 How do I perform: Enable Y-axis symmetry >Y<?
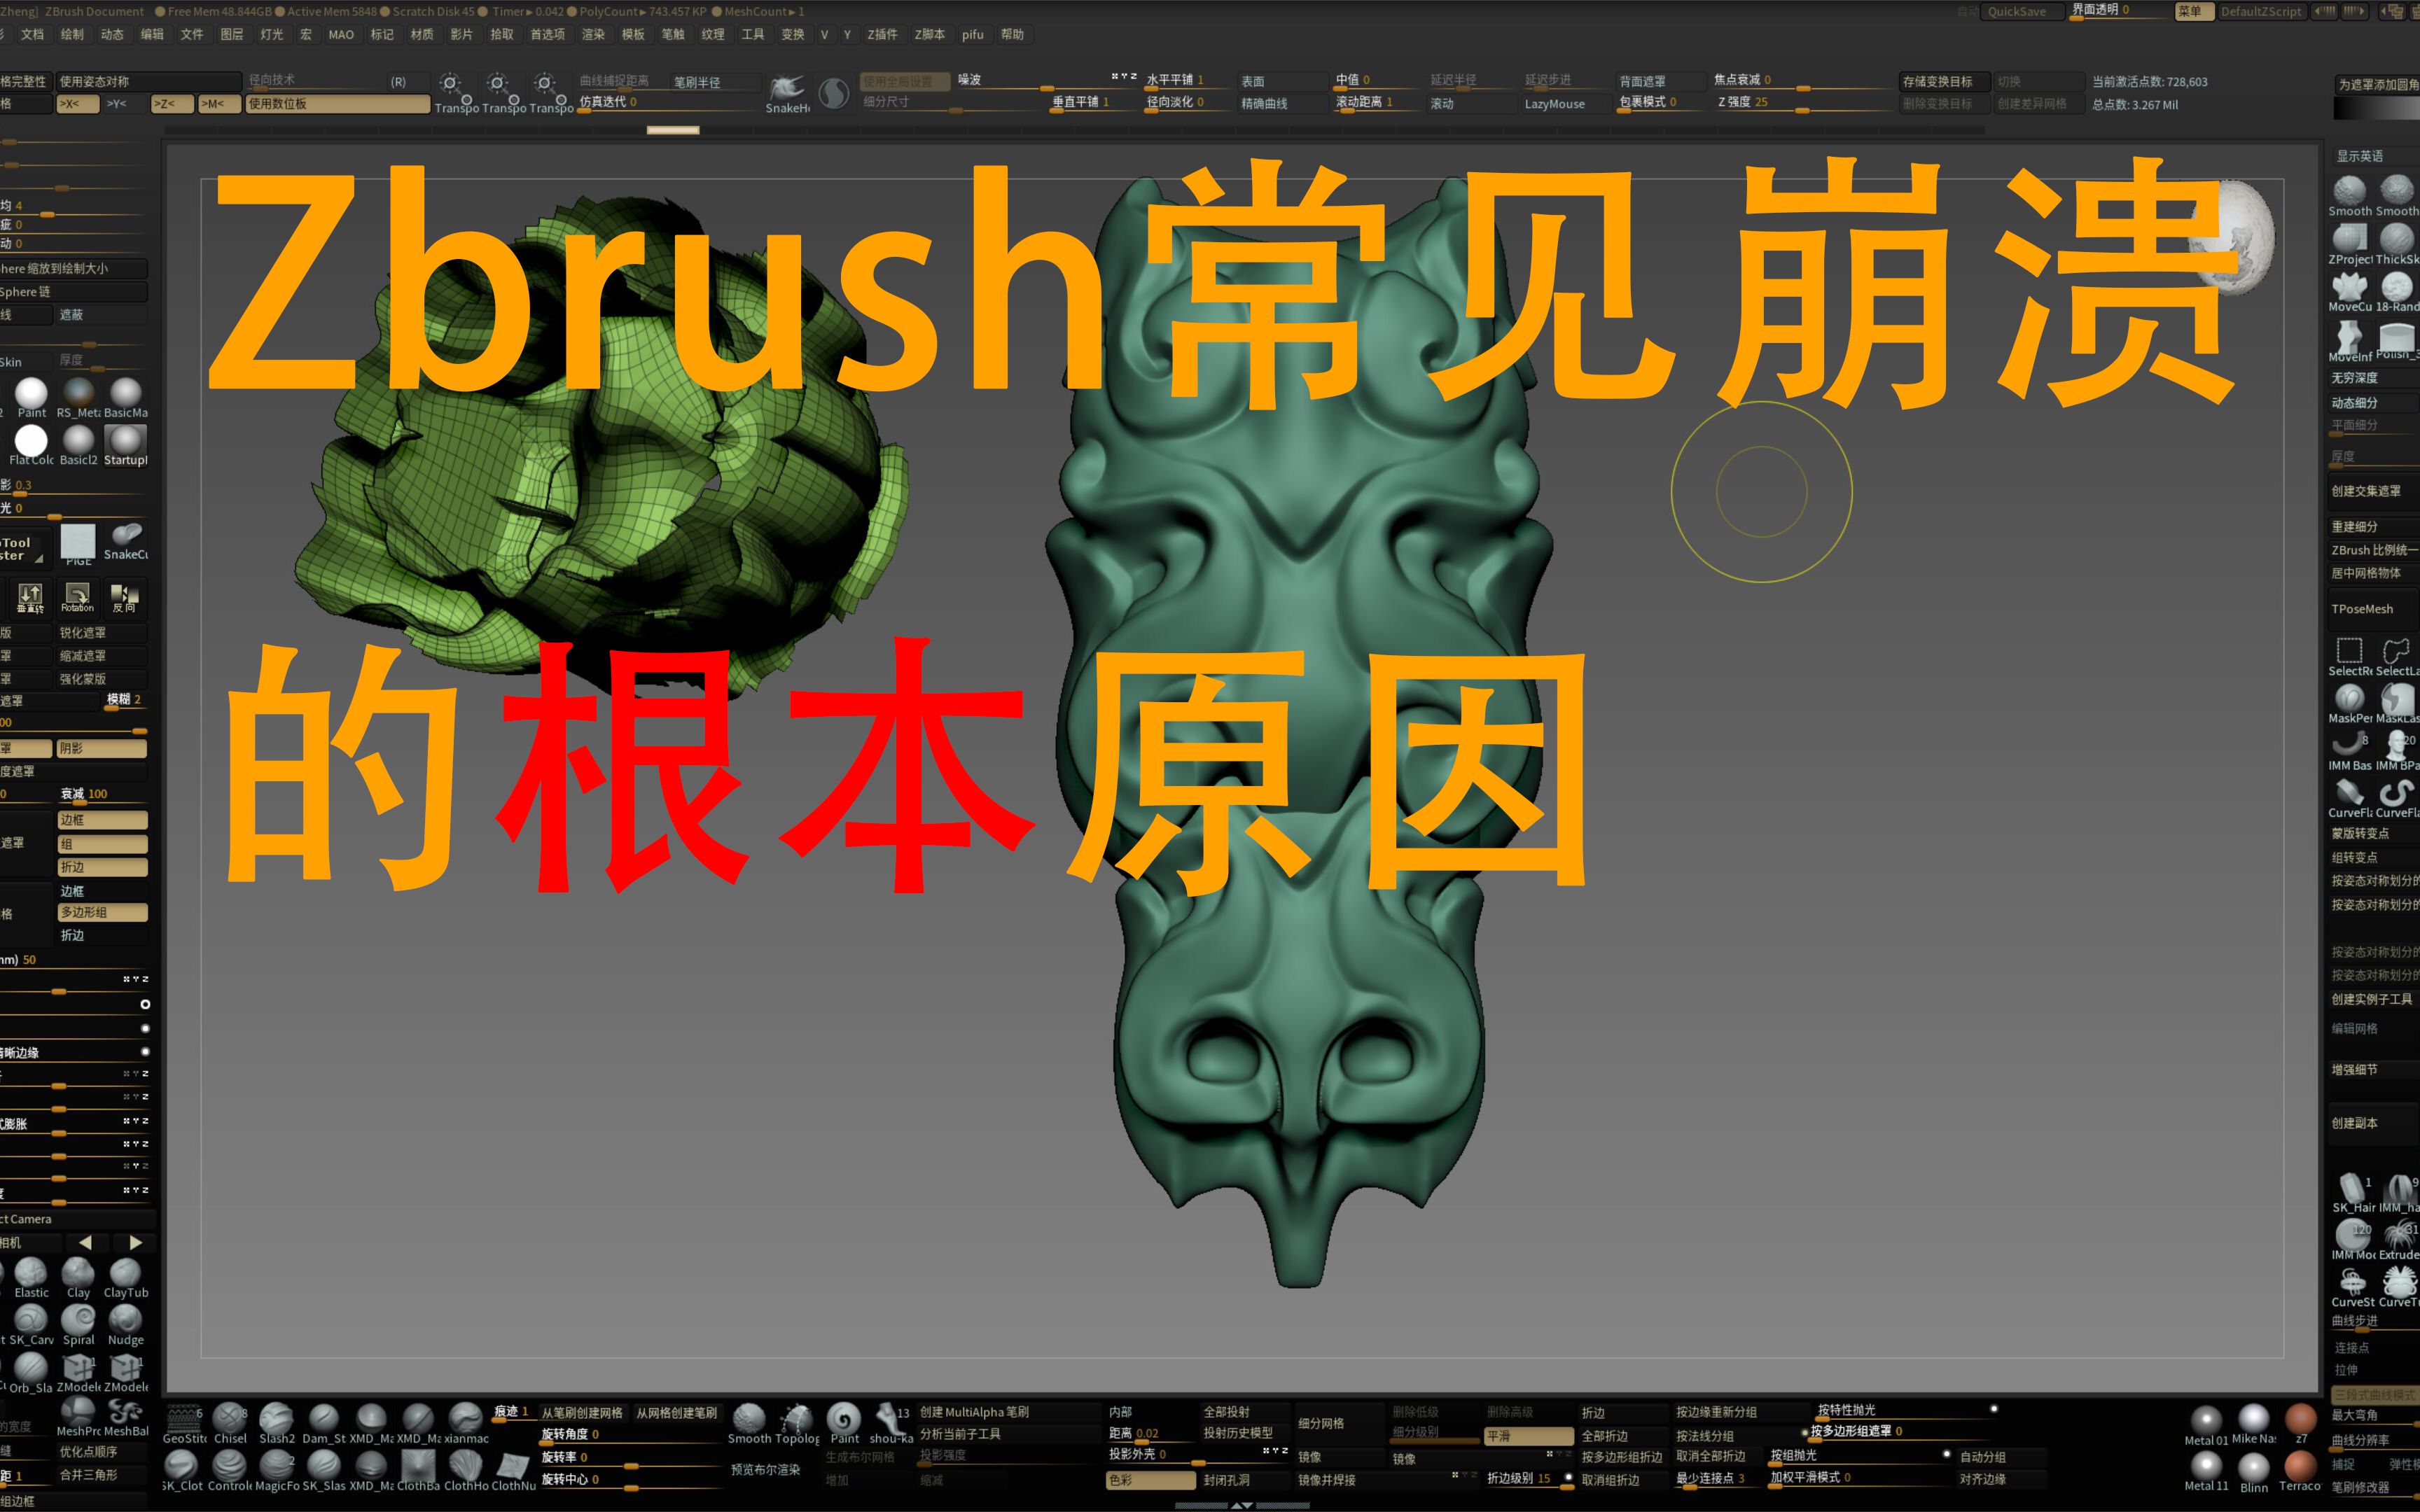126,104
